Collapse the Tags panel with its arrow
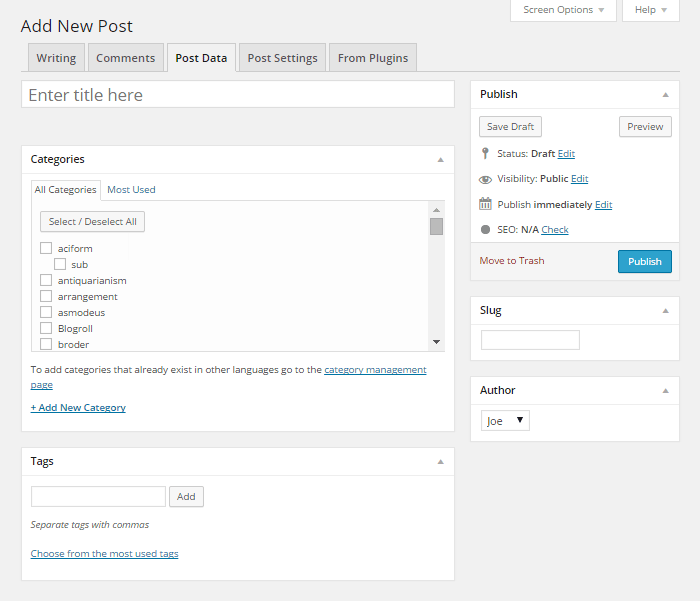Image resolution: width=700 pixels, height=601 pixels. (x=440, y=462)
